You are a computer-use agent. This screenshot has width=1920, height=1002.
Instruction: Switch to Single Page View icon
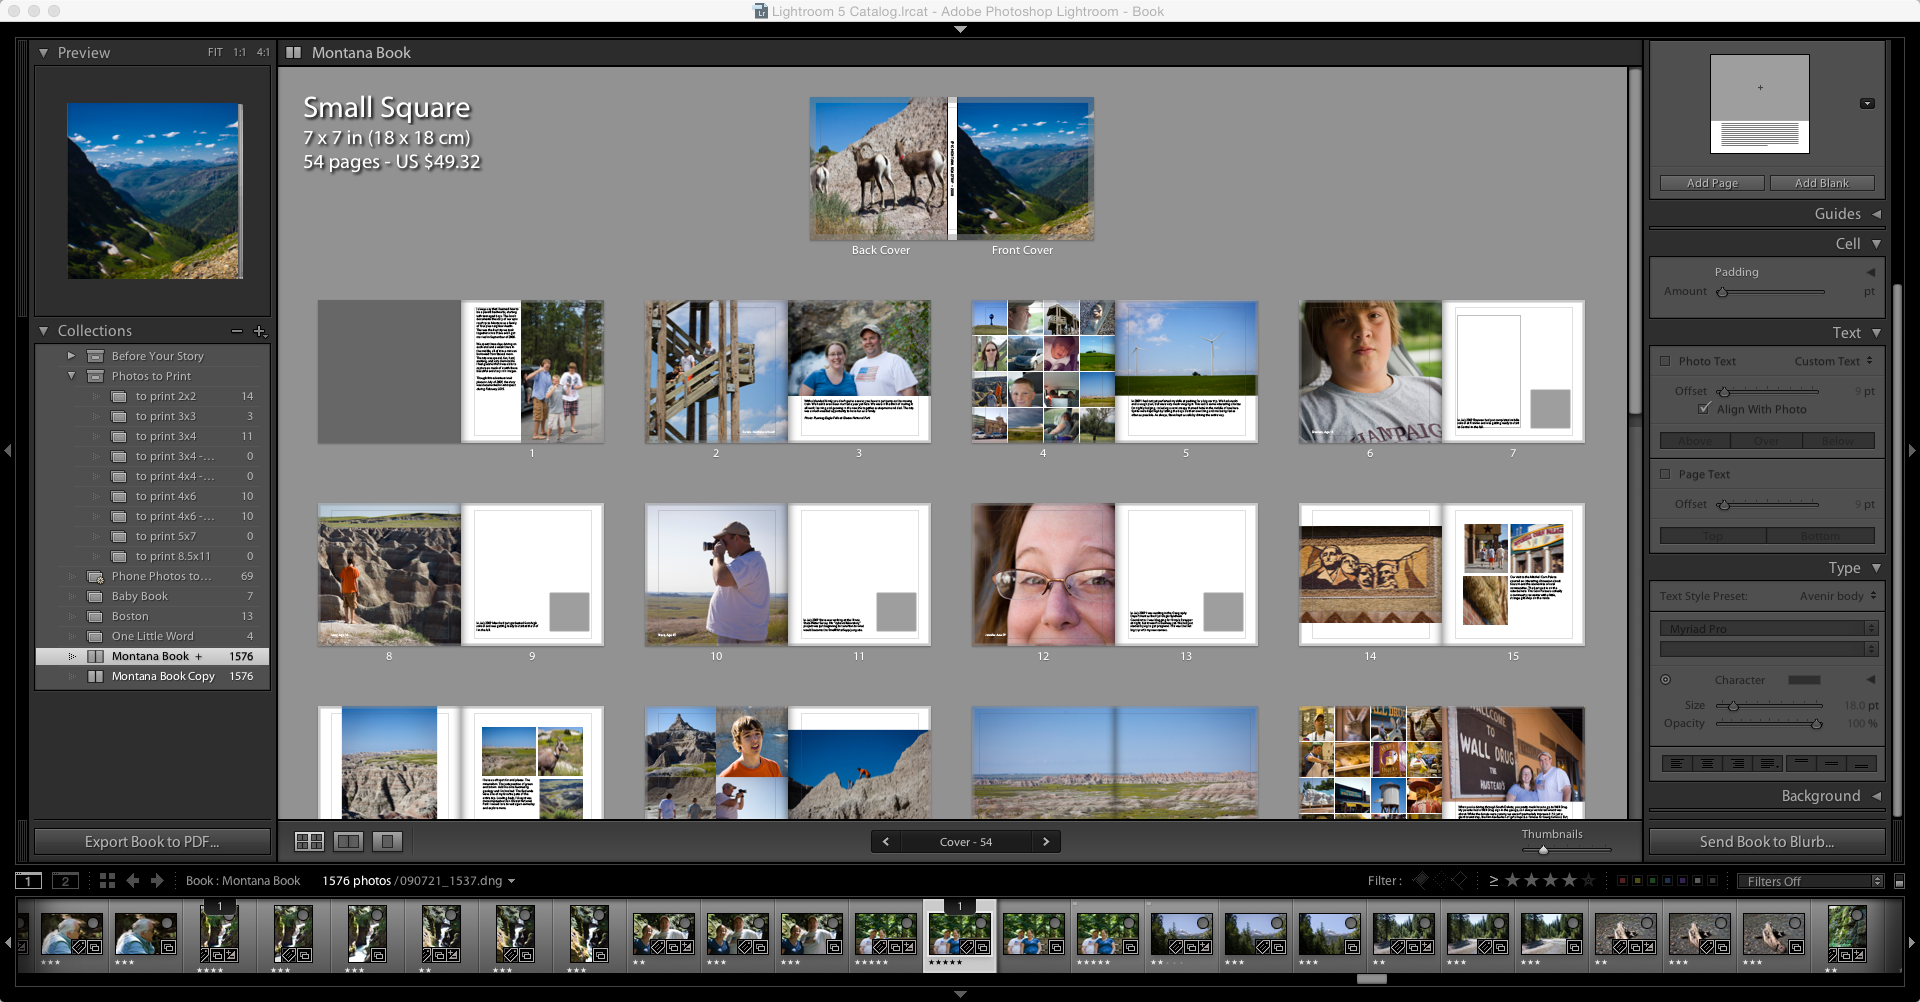(x=387, y=842)
